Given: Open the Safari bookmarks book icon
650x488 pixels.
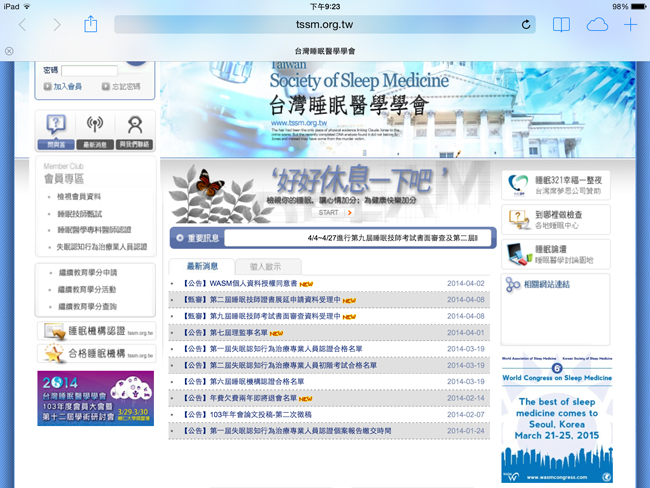Looking at the screenshot, I should point(561,25).
